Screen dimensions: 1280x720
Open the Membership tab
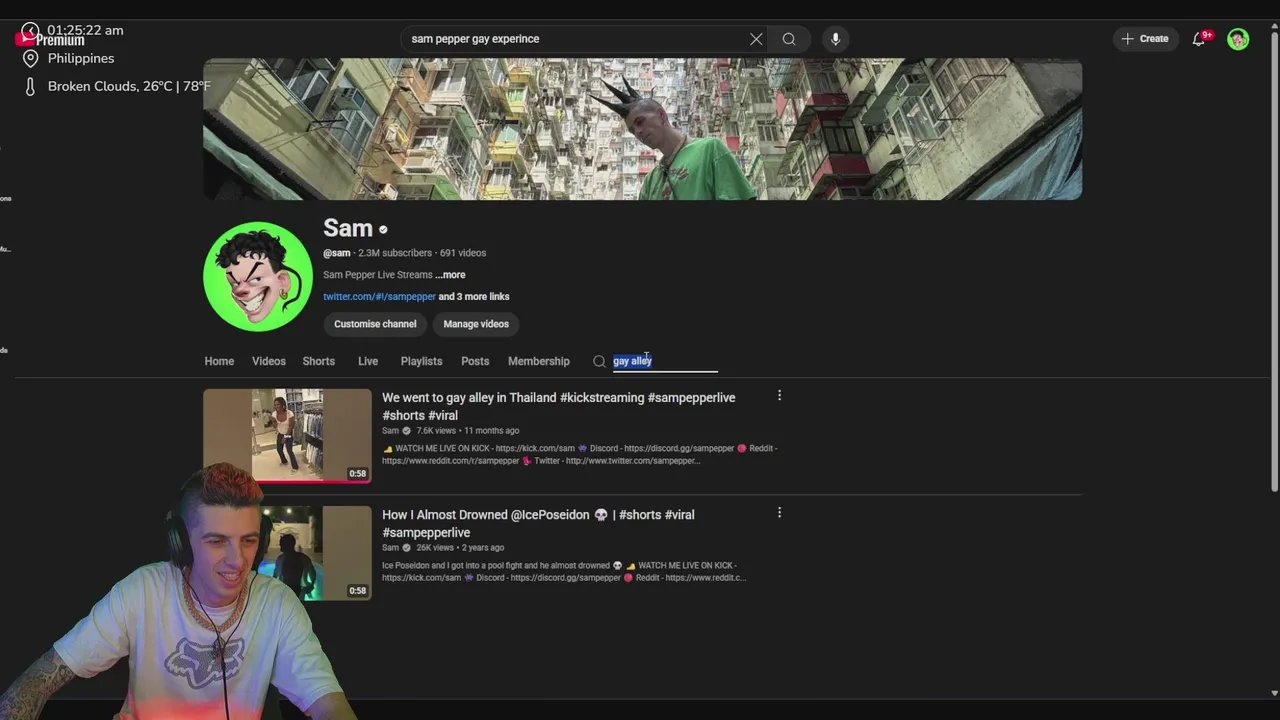click(538, 361)
